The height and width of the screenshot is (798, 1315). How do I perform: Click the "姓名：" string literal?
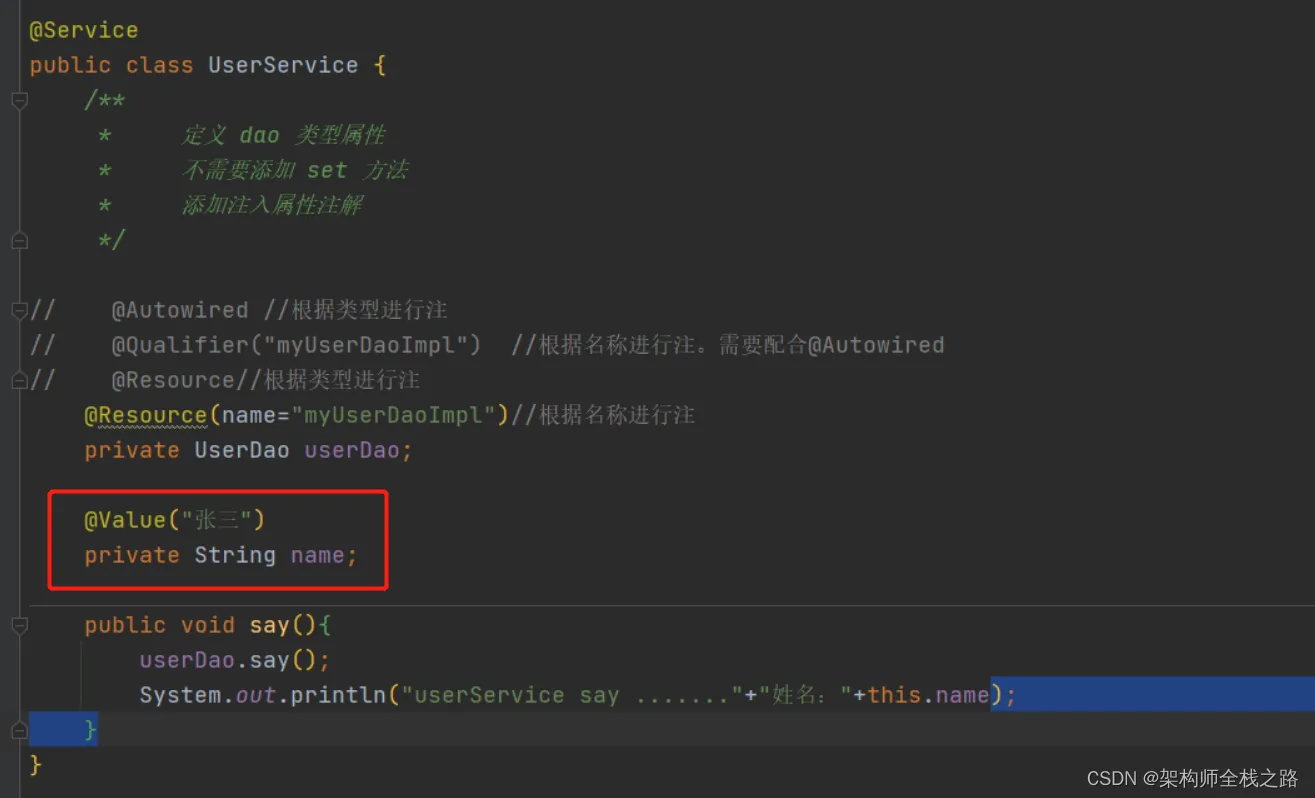click(805, 695)
